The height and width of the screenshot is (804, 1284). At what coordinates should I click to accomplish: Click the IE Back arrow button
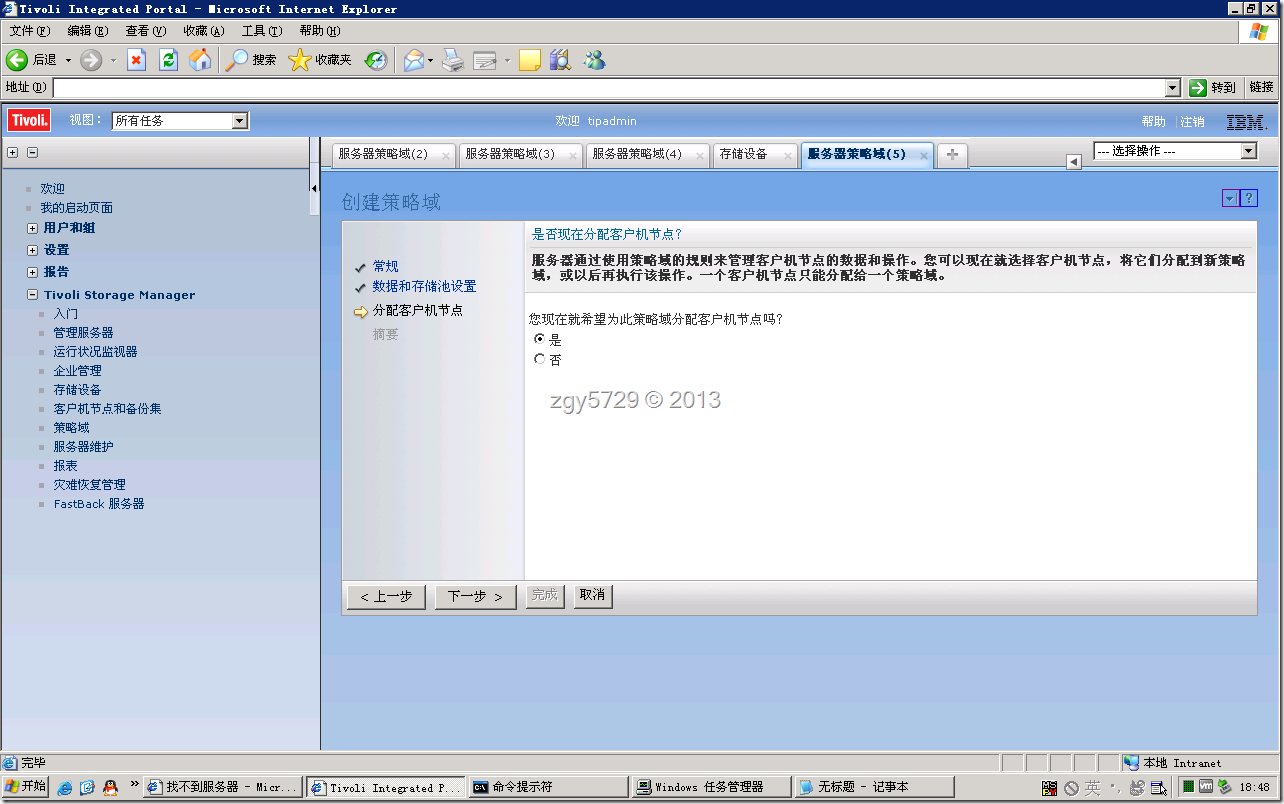tap(17, 60)
